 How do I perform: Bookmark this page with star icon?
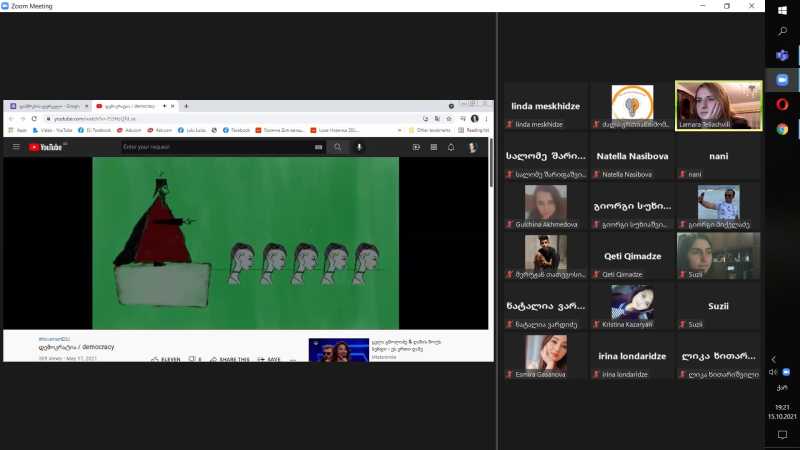tap(449, 118)
